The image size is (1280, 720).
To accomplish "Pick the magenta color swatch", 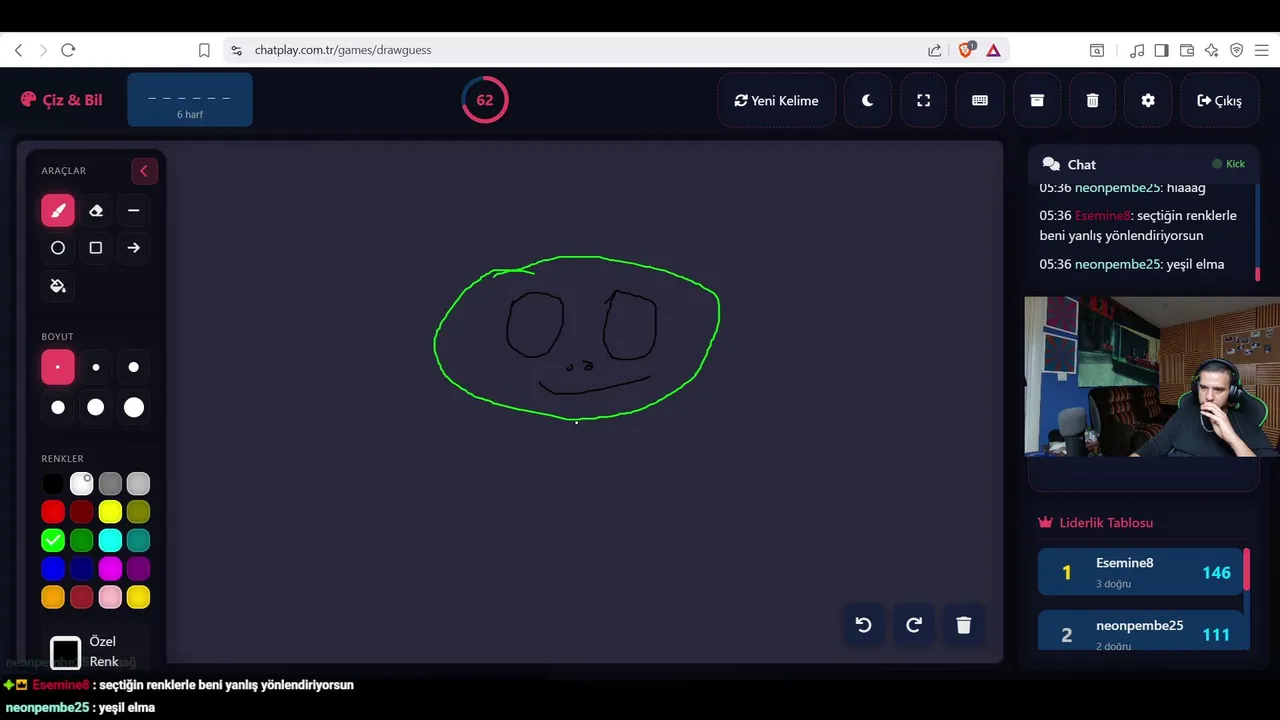I will [110, 569].
